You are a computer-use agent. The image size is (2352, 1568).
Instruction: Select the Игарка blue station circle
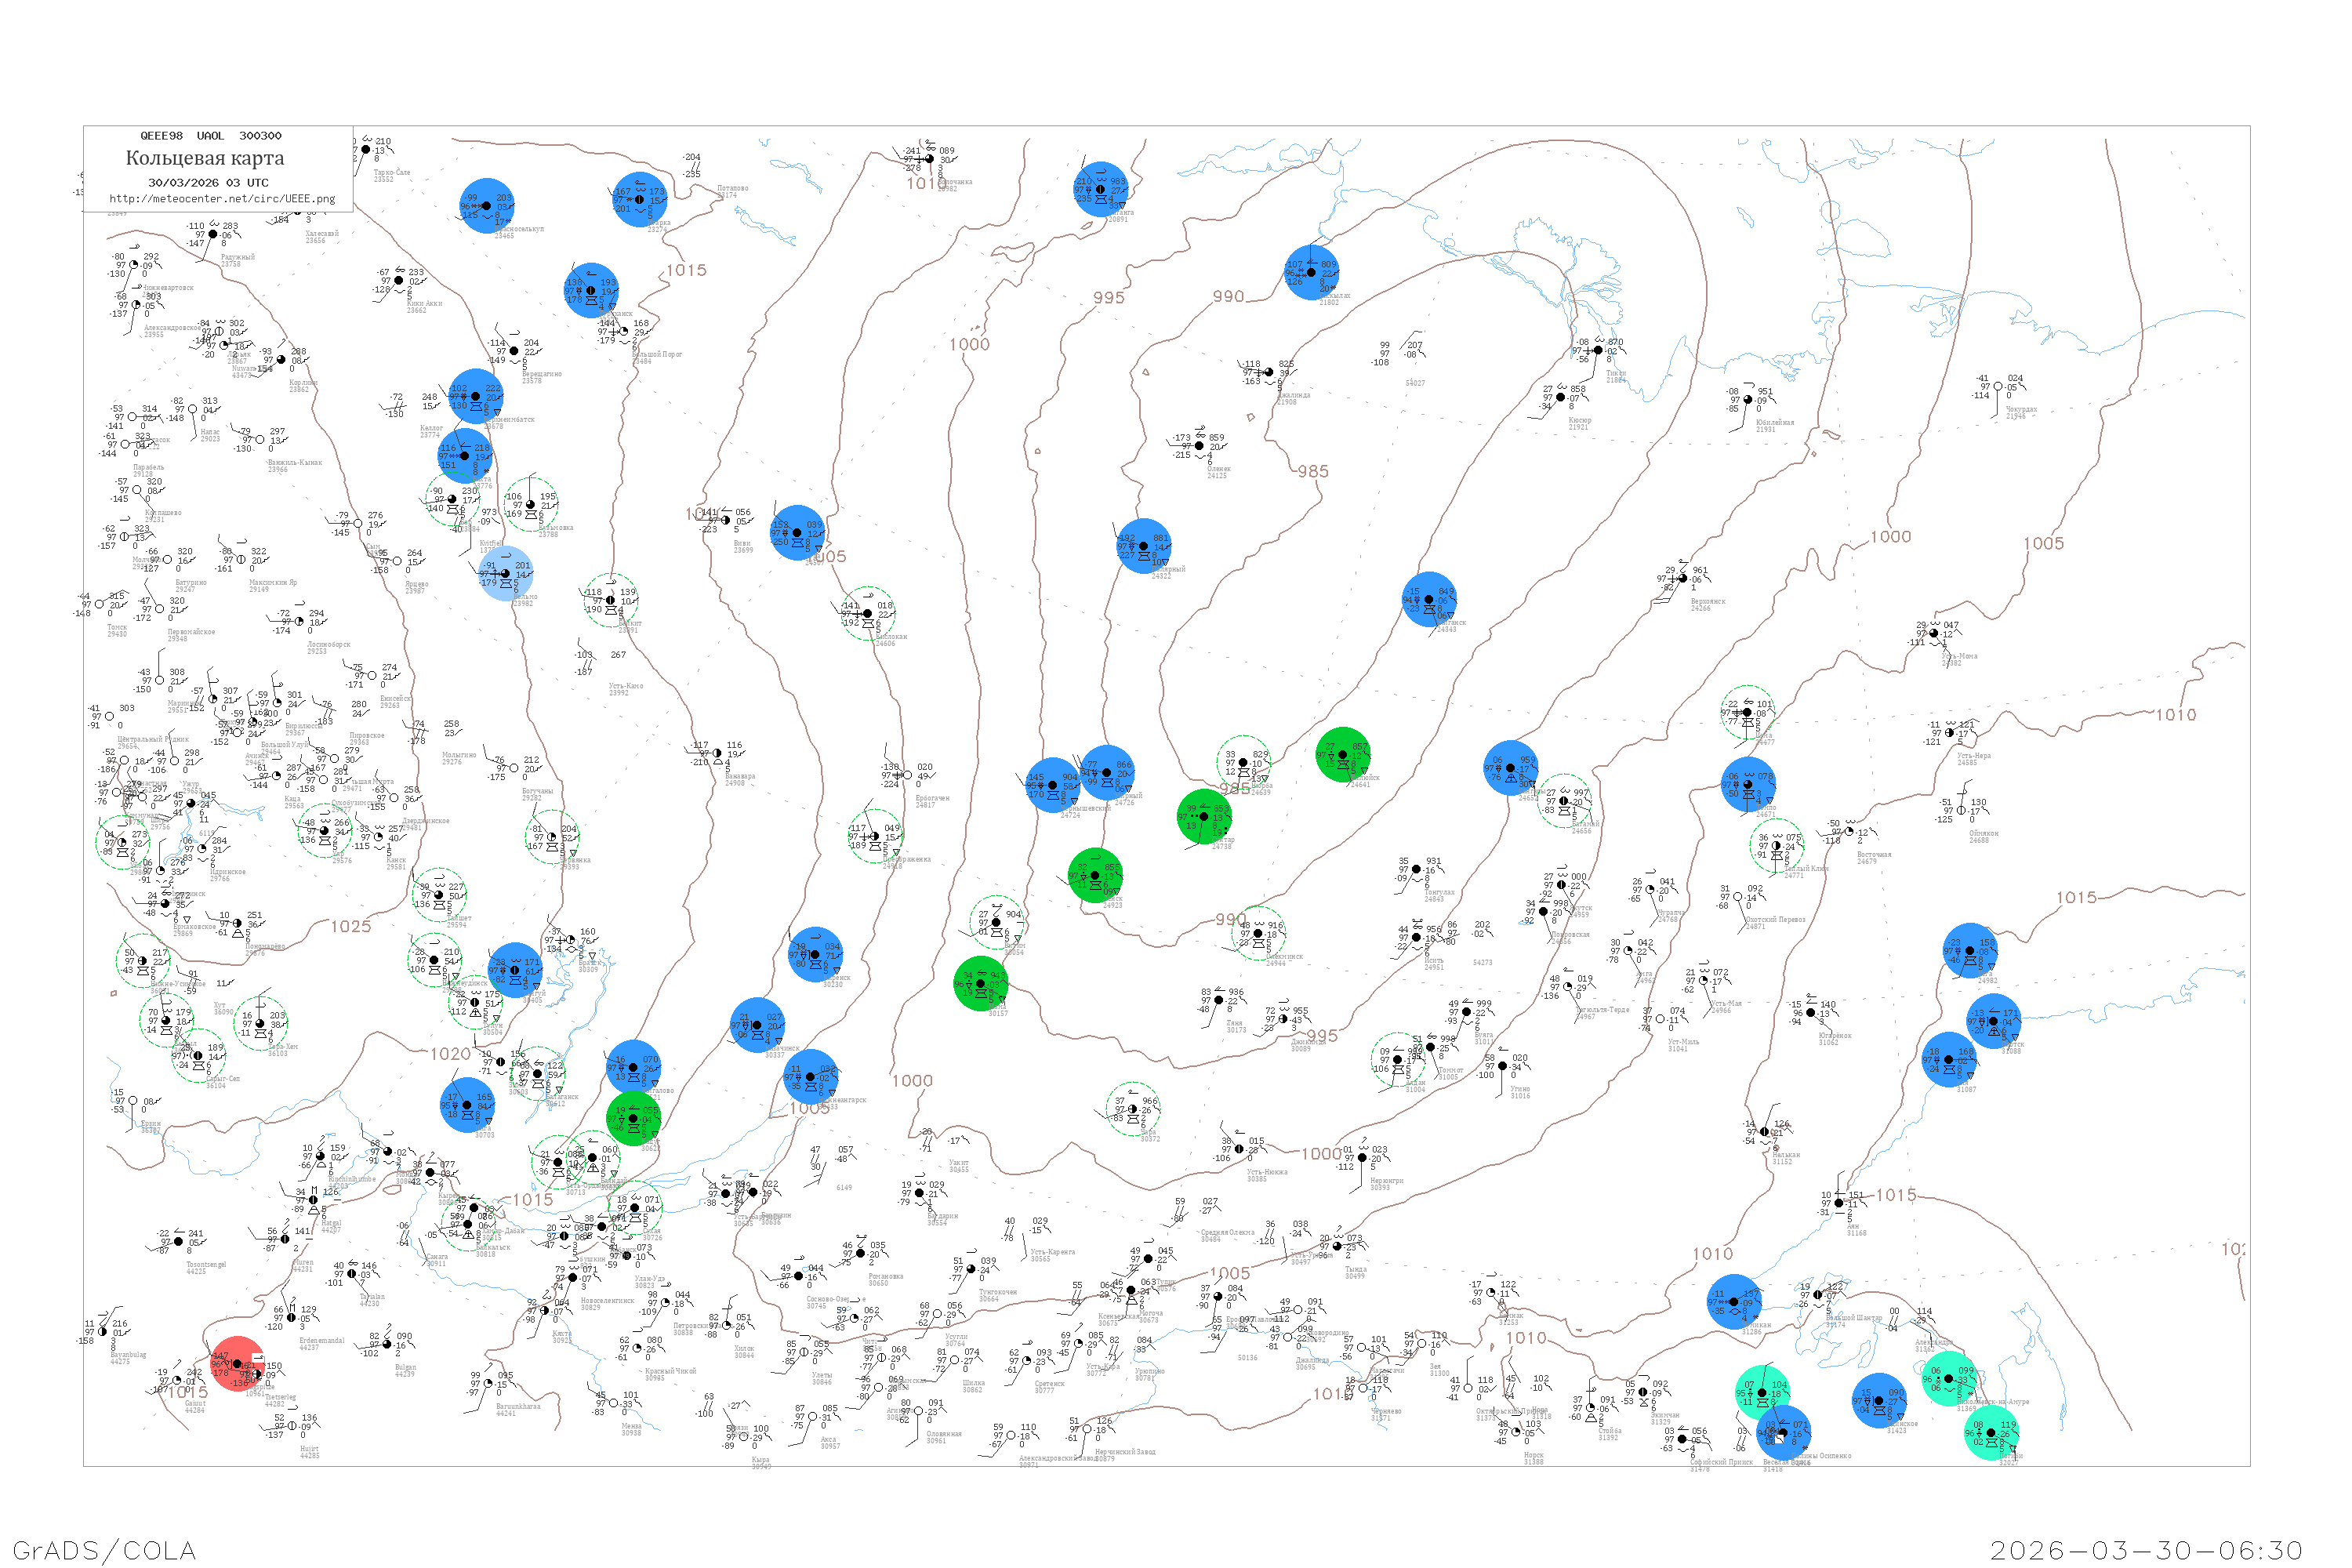click(640, 200)
